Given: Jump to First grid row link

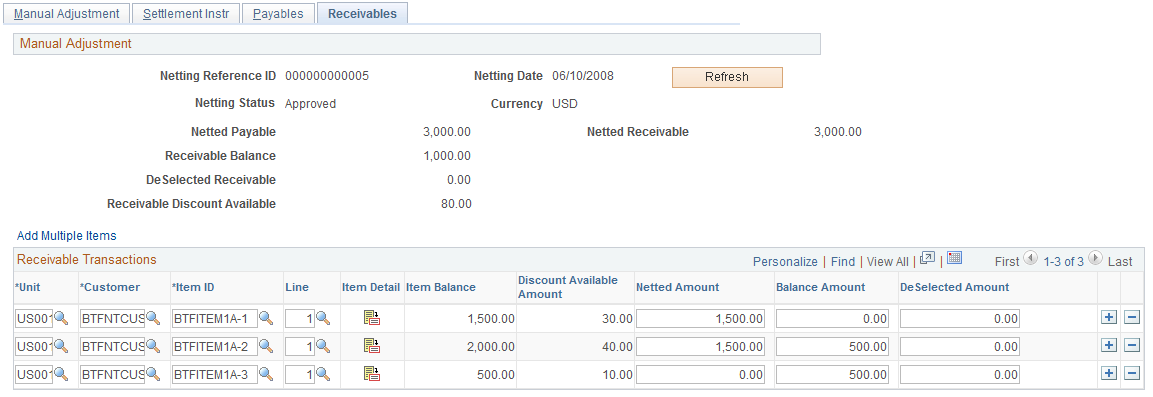Looking at the screenshot, I should (1007, 262).
